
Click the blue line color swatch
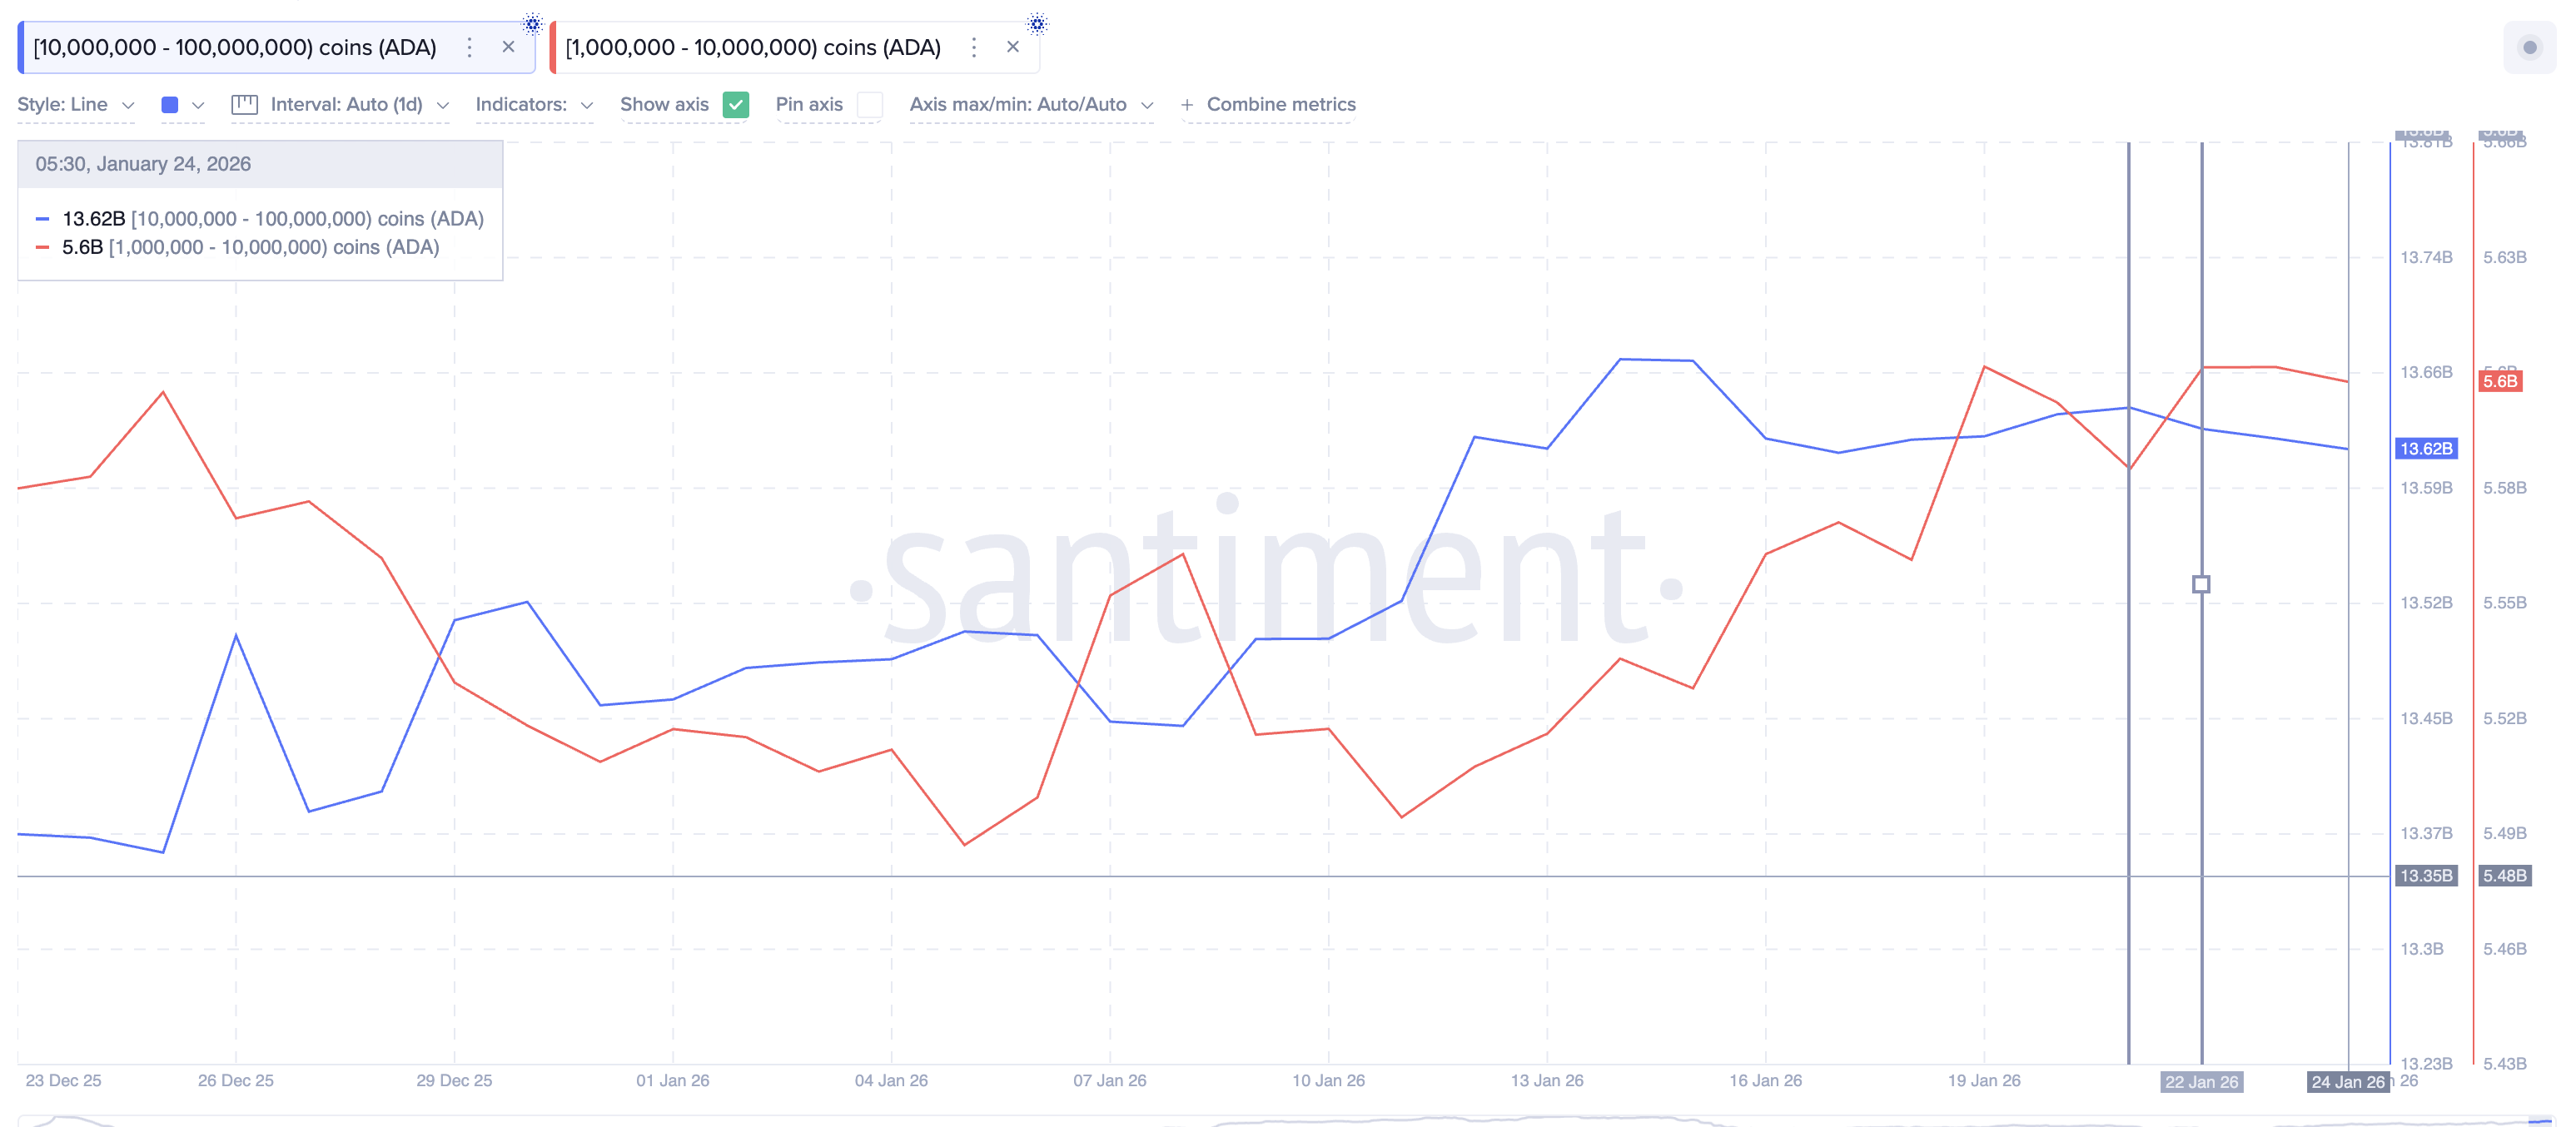pos(171,103)
